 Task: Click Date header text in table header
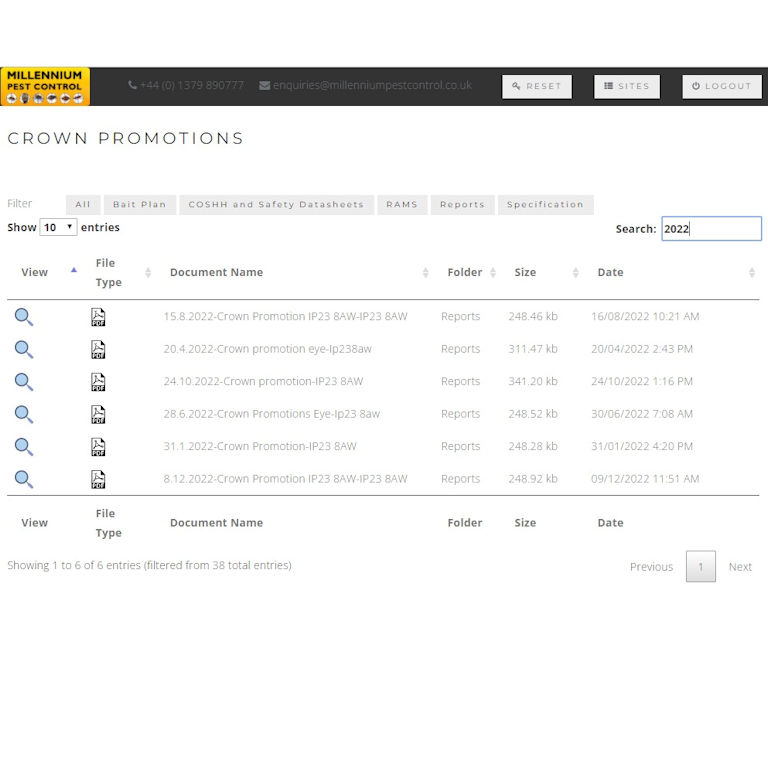click(x=610, y=272)
